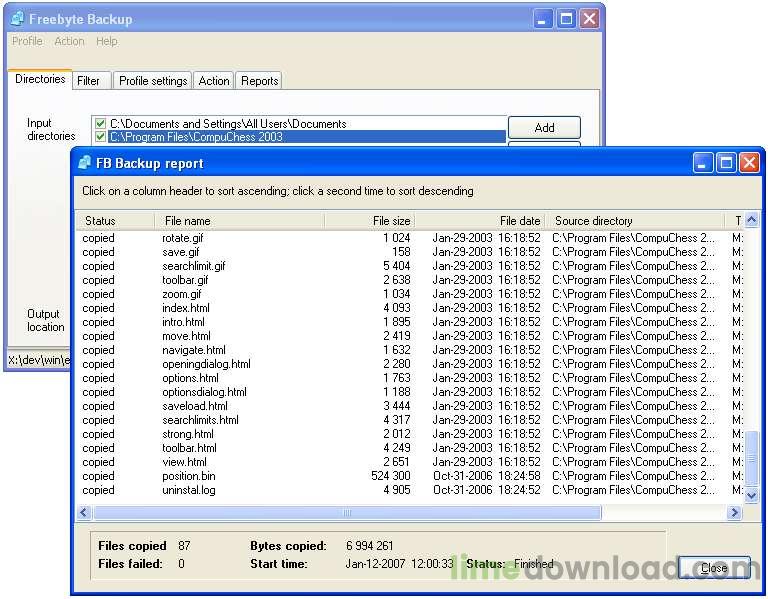Select the intro.html row
The image size is (768, 599).
click(410, 322)
